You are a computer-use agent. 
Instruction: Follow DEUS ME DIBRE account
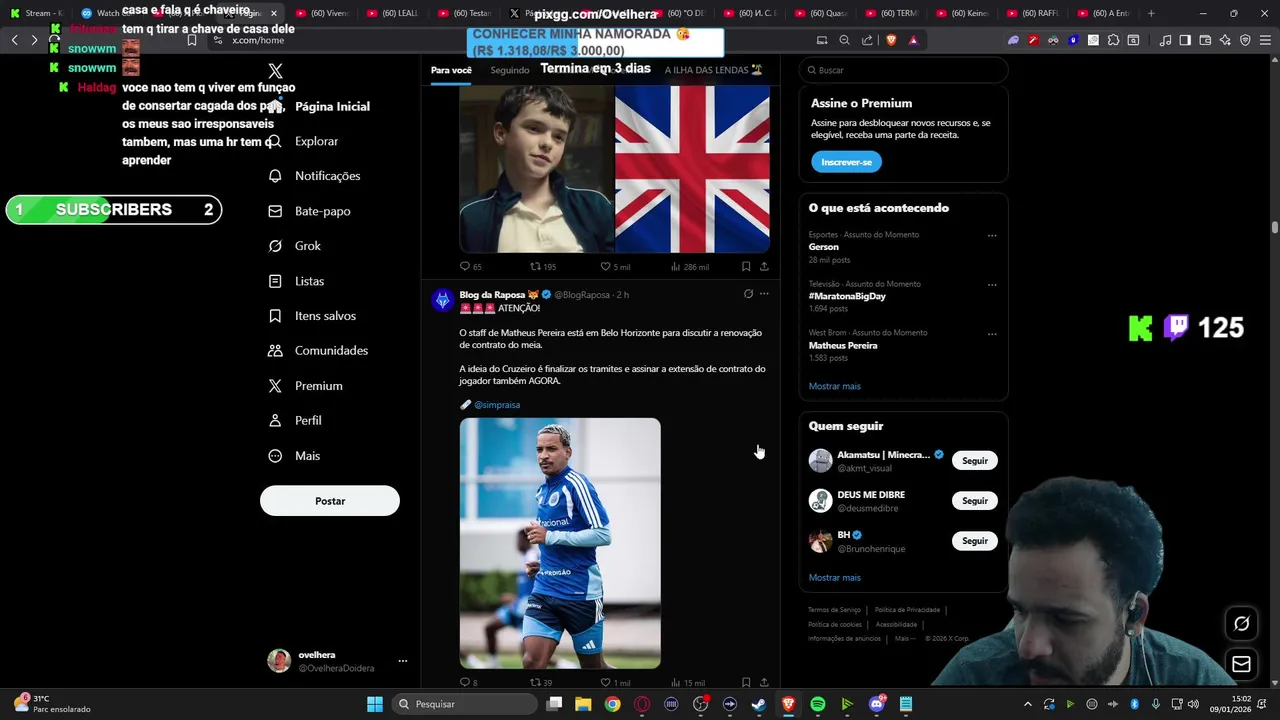[x=974, y=501]
